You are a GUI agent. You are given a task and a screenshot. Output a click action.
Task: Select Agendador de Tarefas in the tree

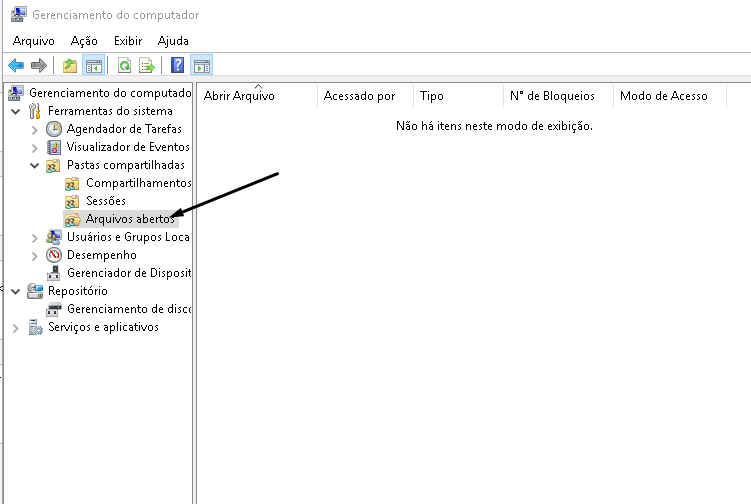pyautogui.click(x=123, y=129)
